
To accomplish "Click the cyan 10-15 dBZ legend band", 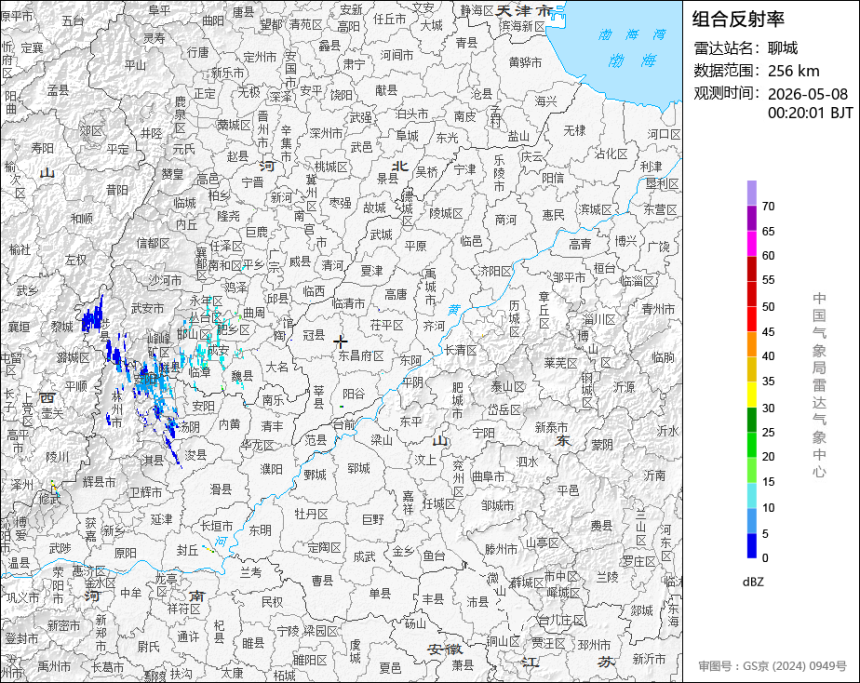I will [x=751, y=495].
